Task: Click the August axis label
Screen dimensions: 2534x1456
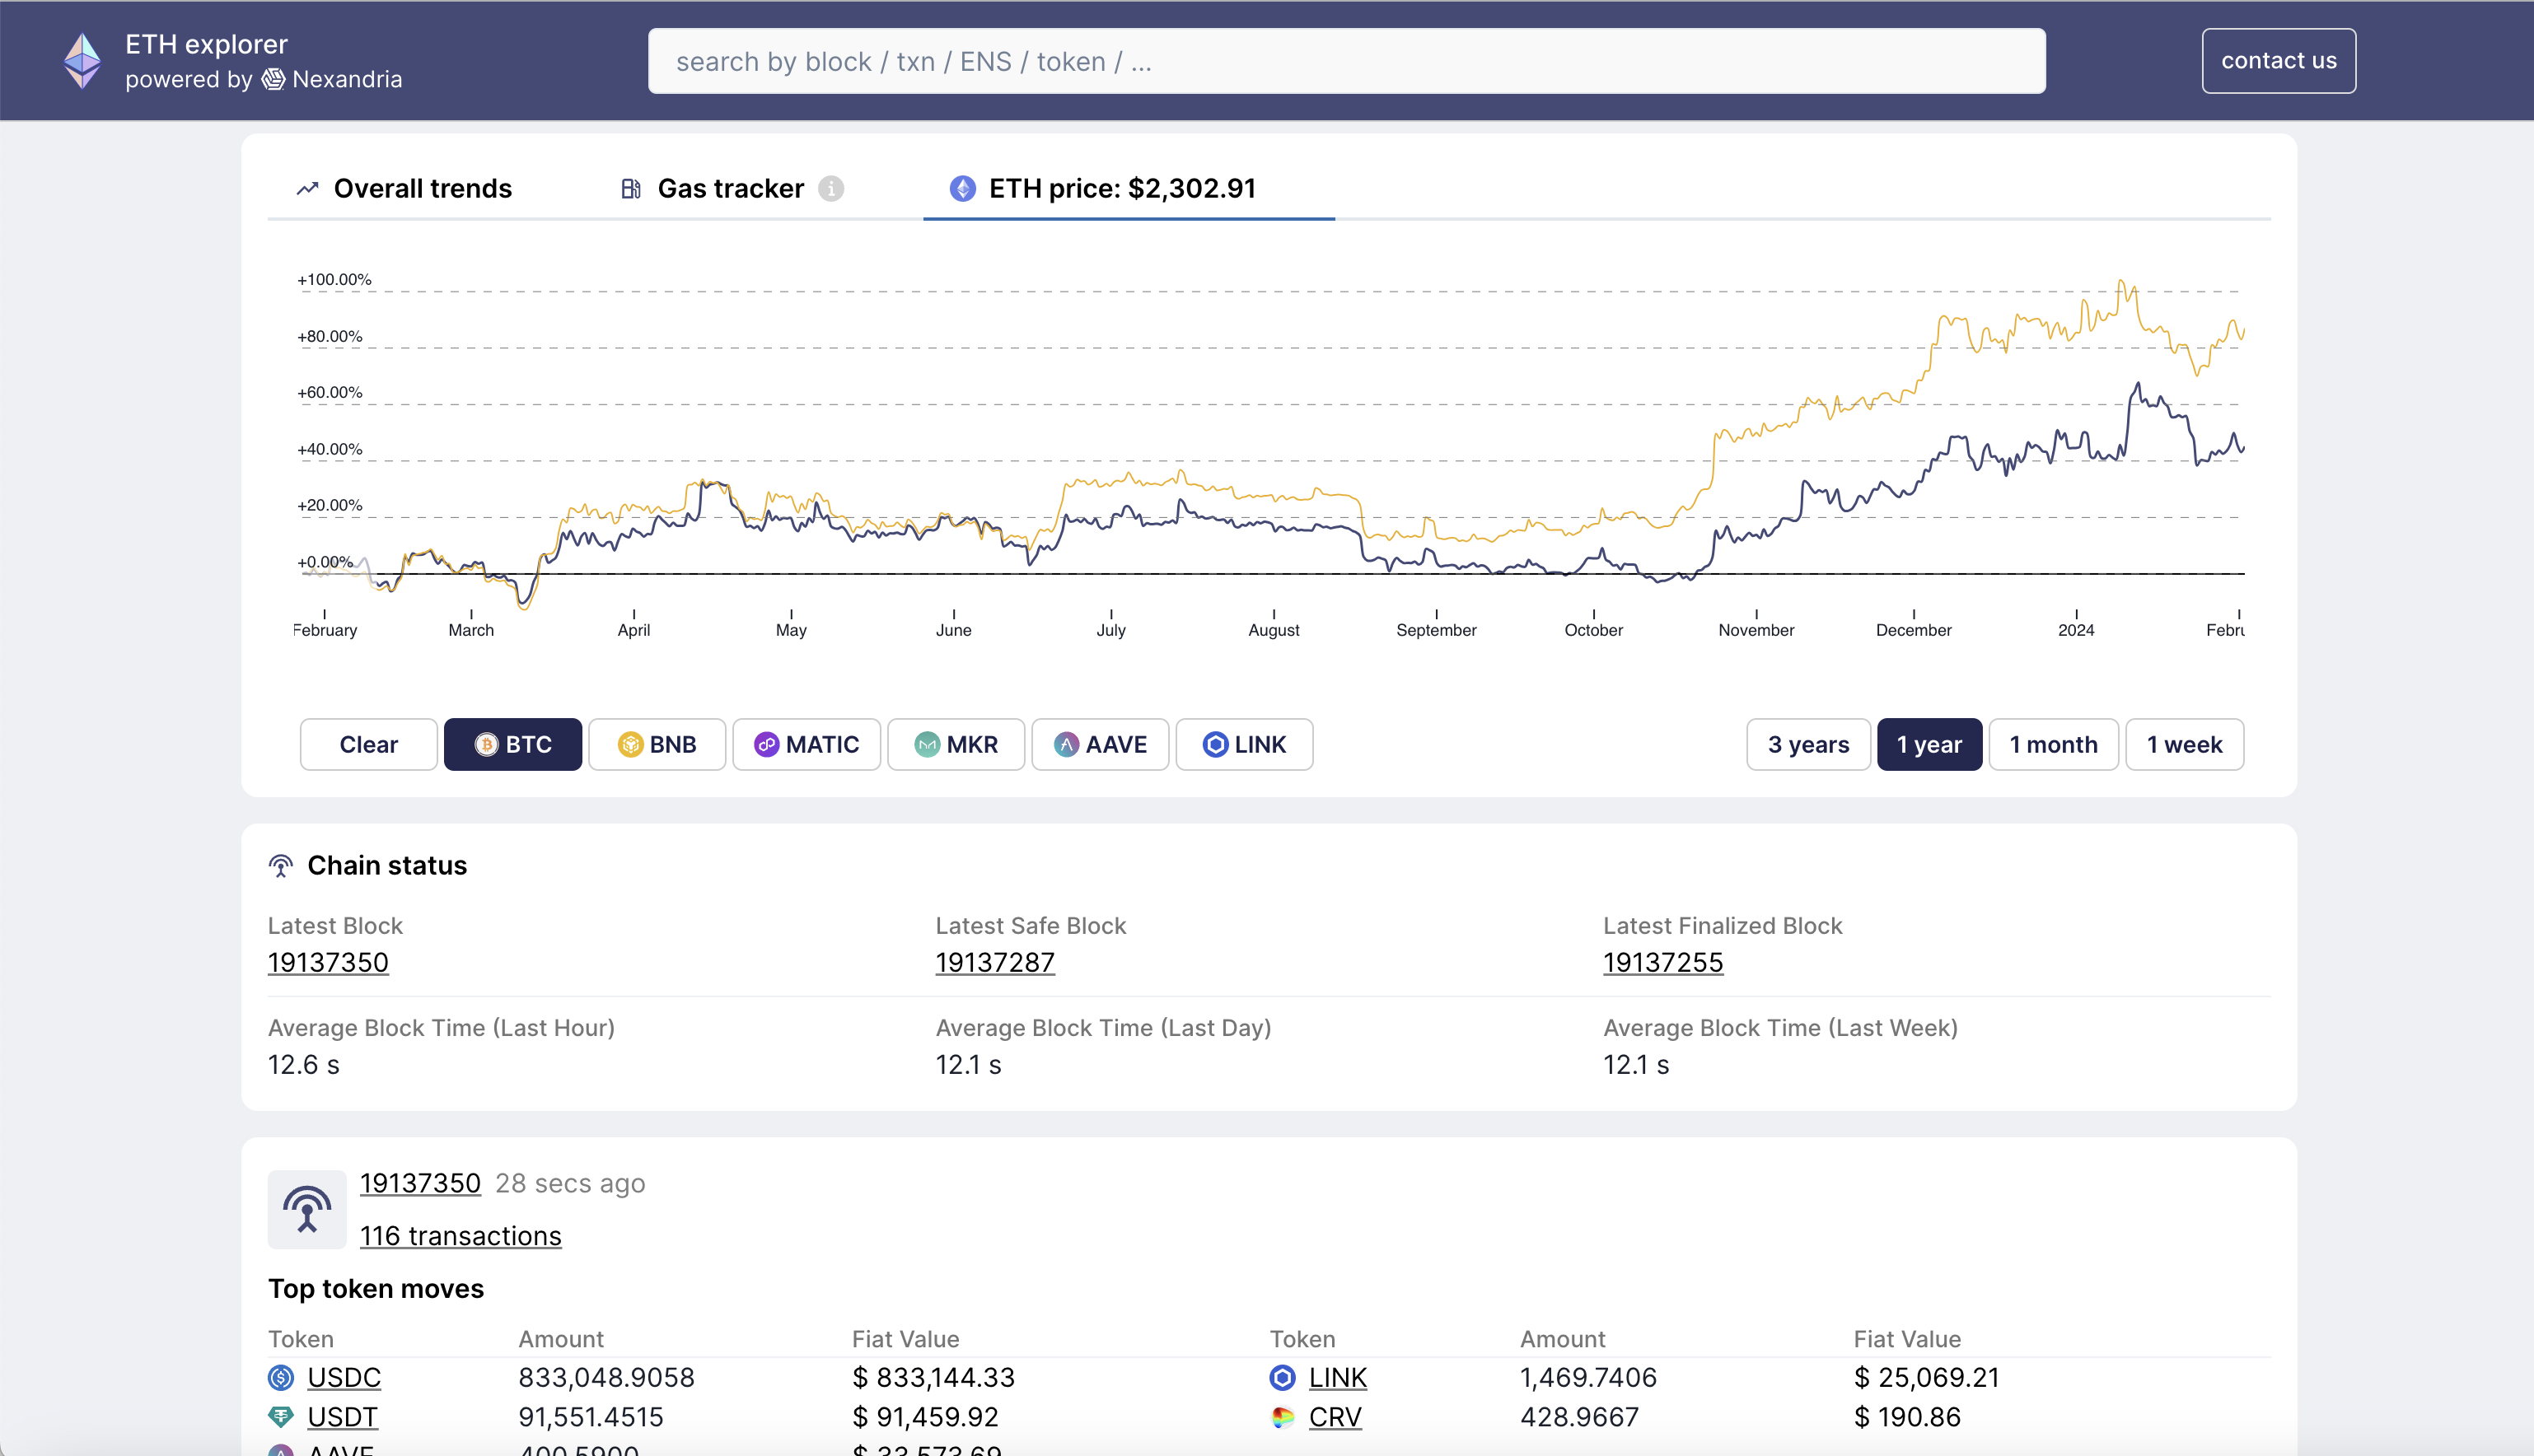Action: click(x=1273, y=630)
